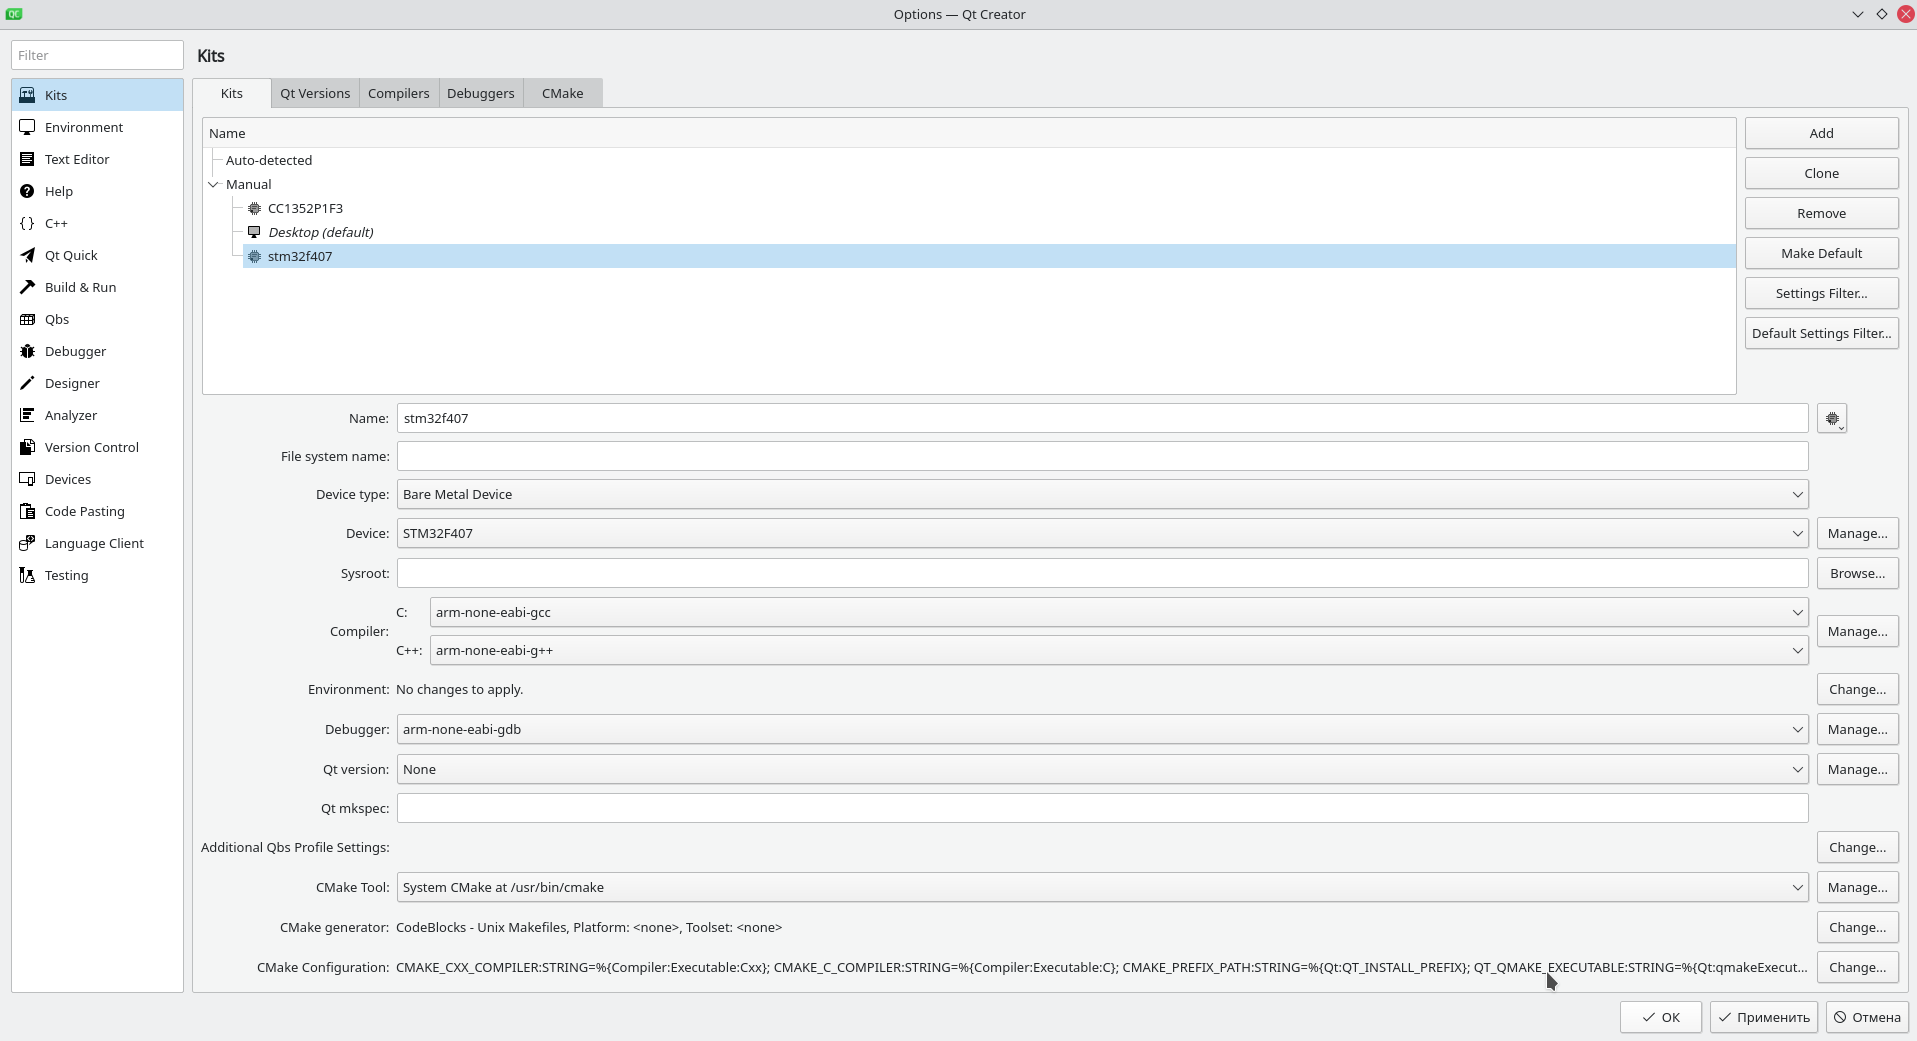
Task: Open Environment settings via its monitor icon
Action: [27, 127]
